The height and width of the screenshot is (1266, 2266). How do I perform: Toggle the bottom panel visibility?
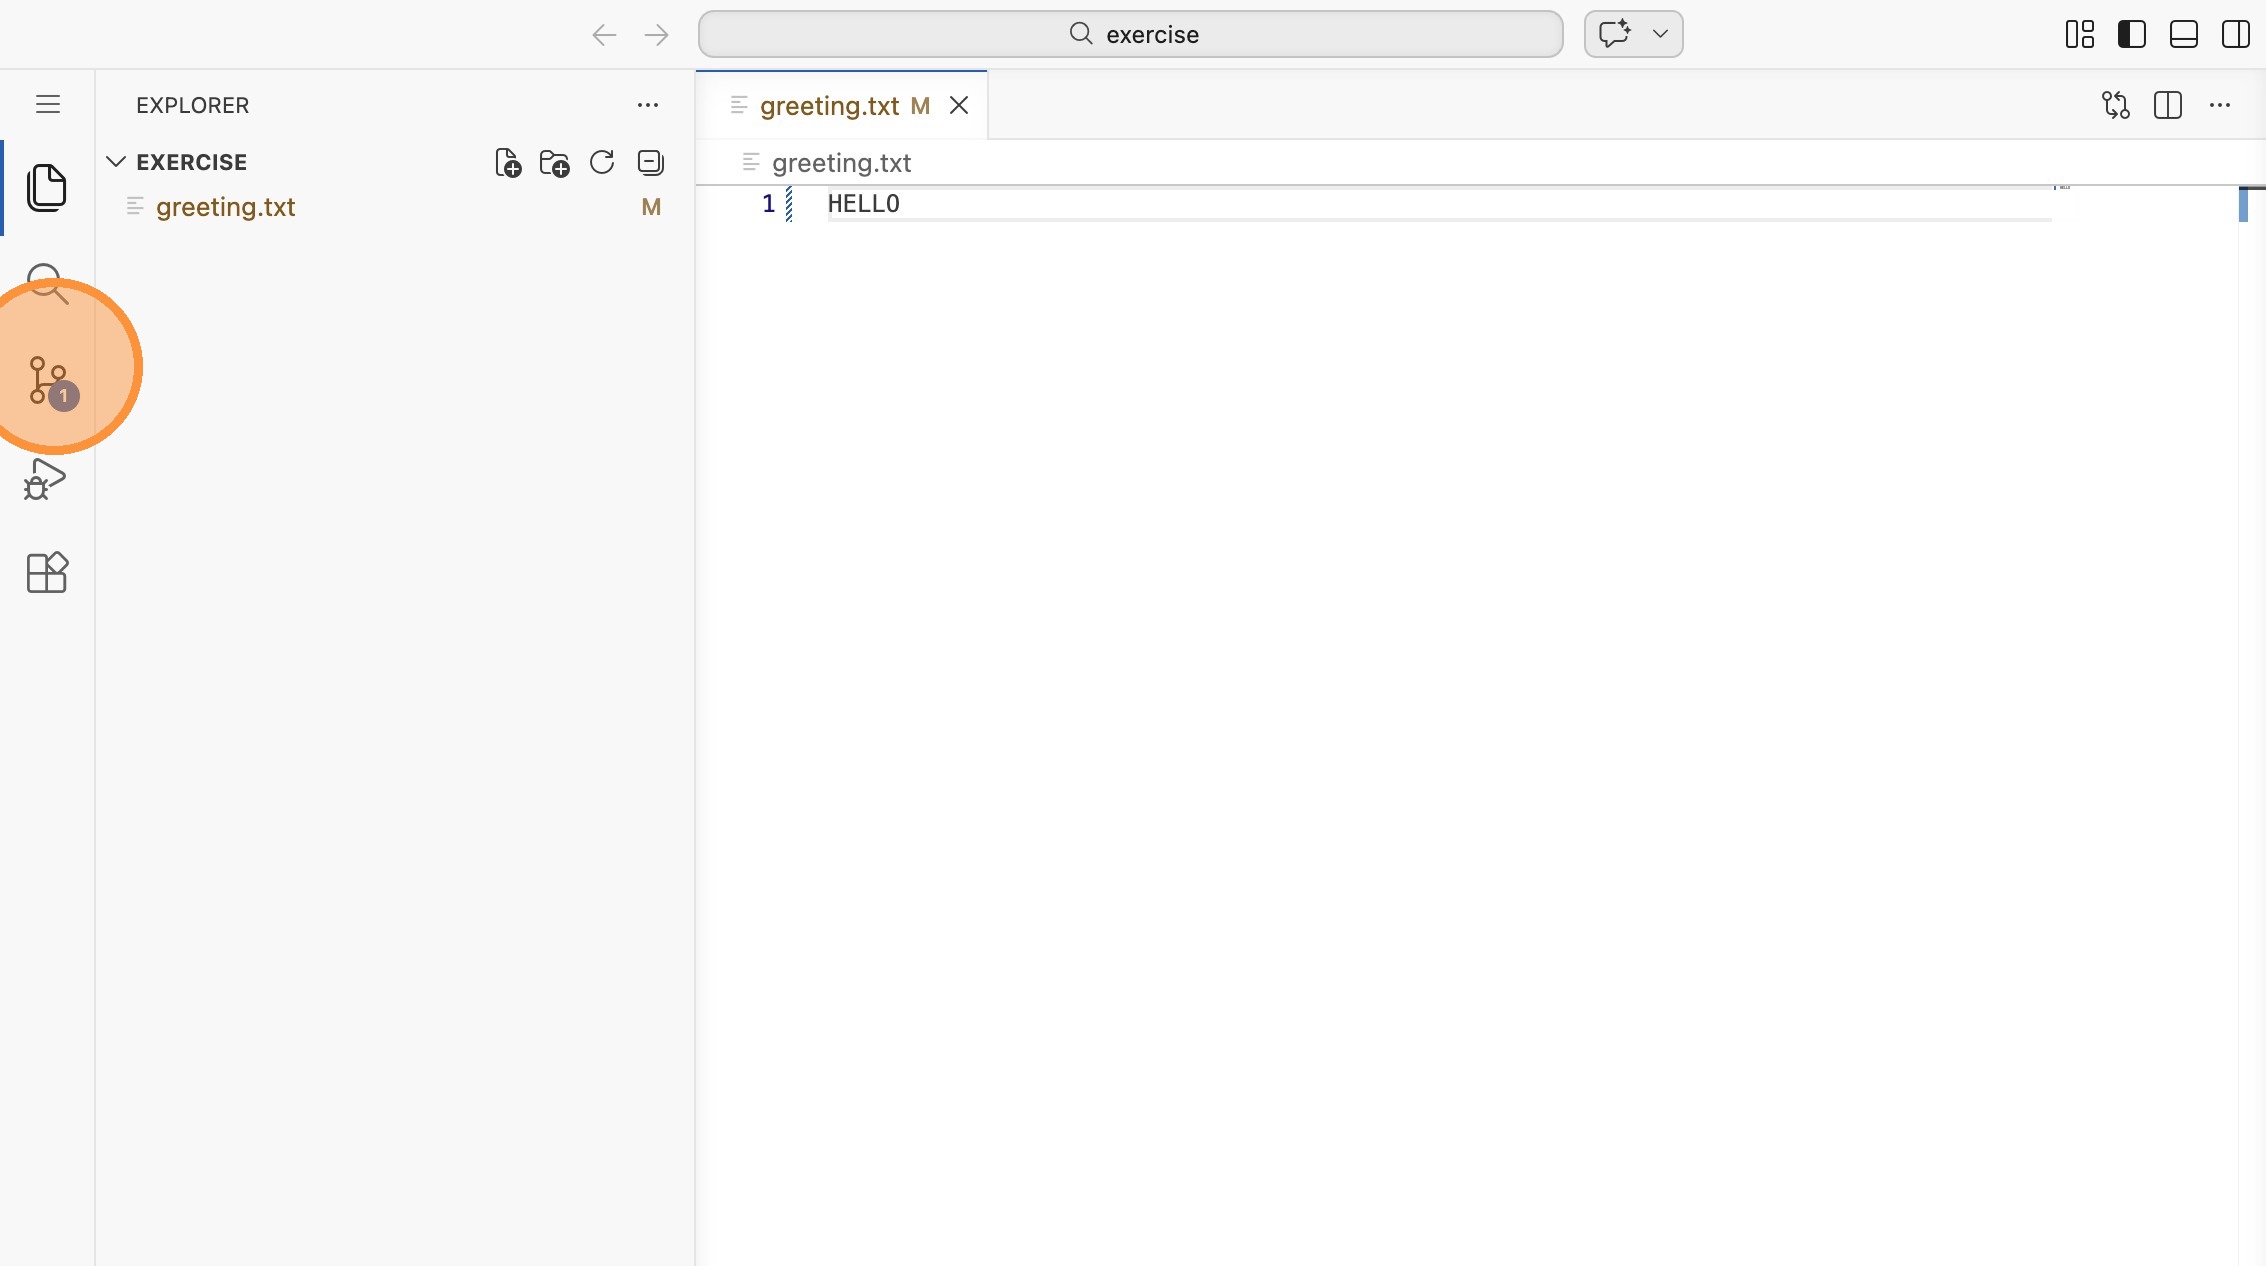(2184, 34)
